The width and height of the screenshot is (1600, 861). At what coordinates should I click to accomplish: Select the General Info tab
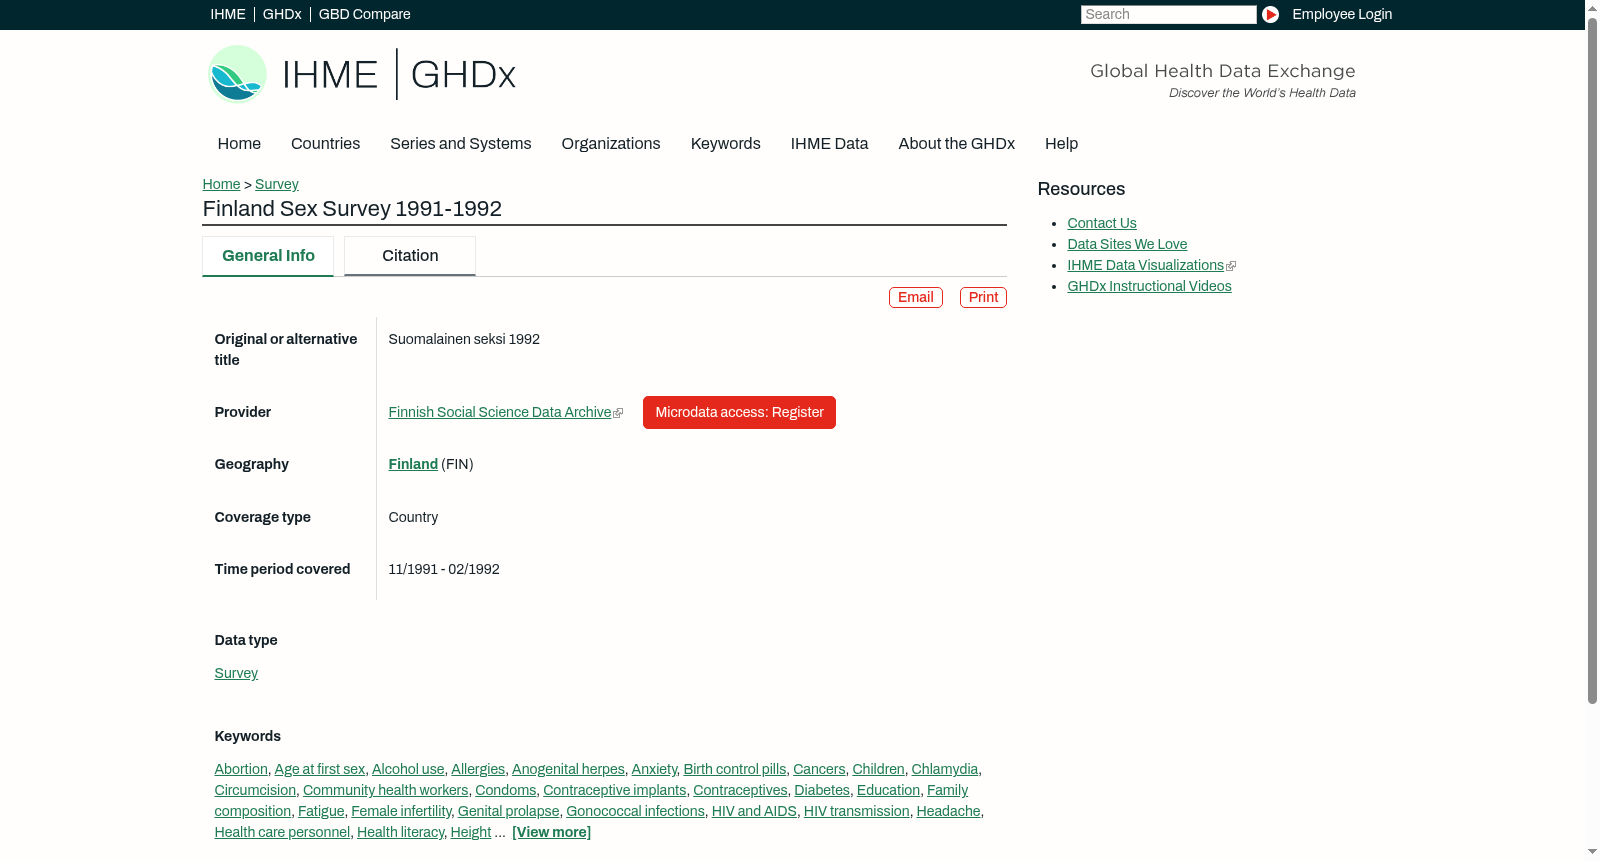point(268,256)
